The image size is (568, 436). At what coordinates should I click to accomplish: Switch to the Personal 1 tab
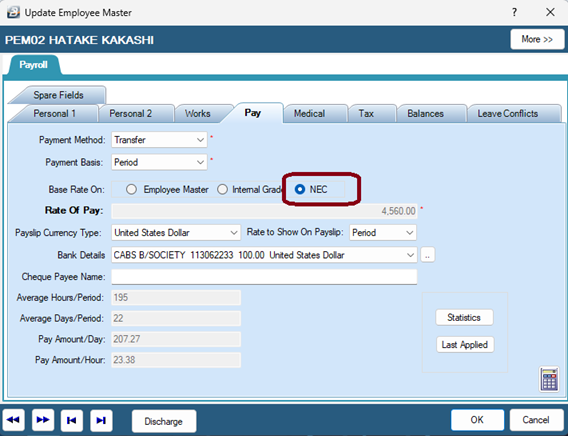[x=54, y=114]
